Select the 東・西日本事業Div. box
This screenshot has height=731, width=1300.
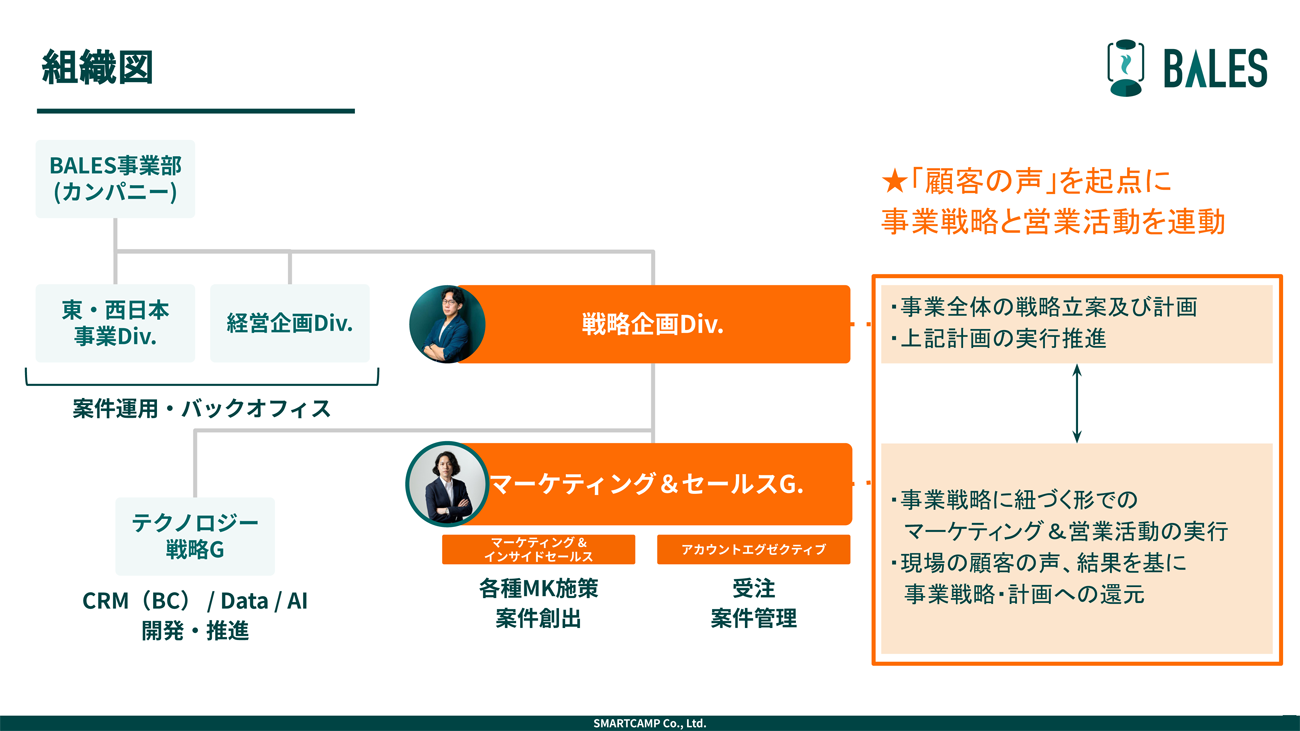(114, 323)
